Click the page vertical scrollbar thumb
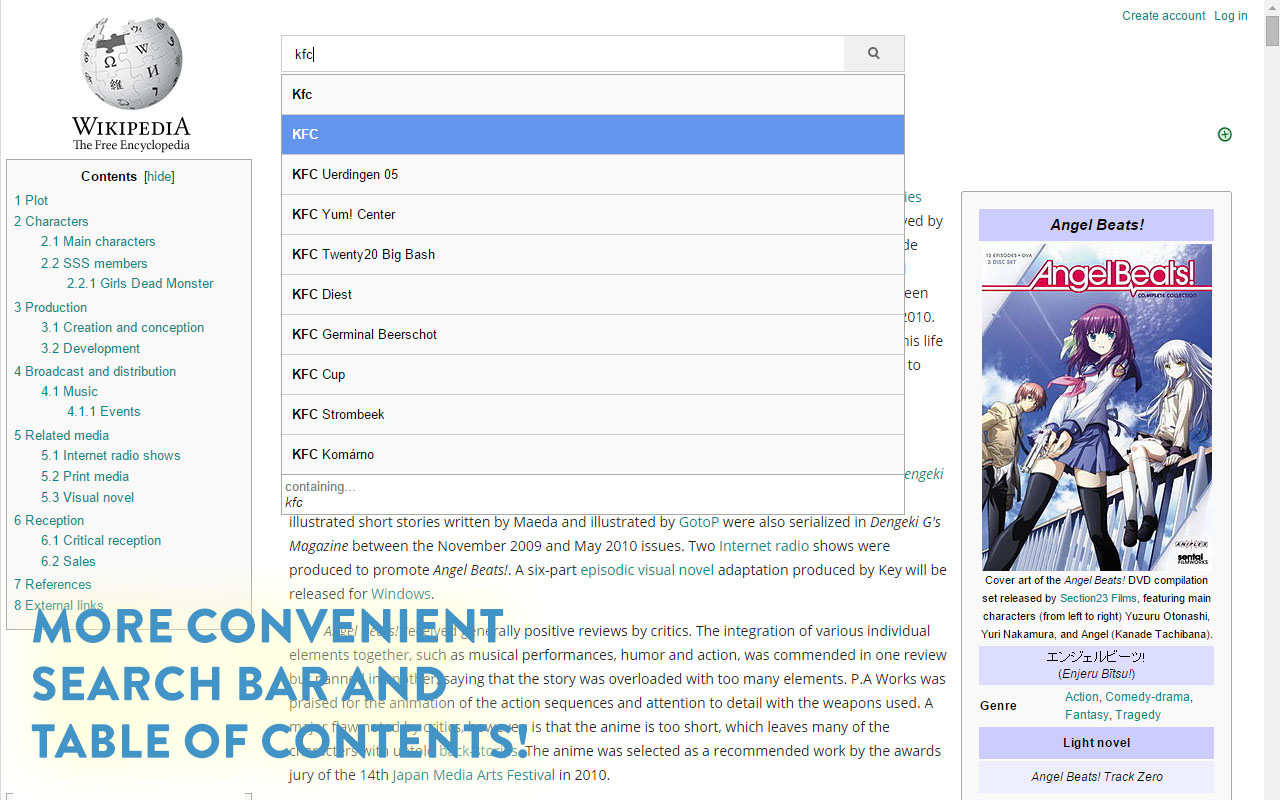Viewport: 1280px width, 800px height. coord(1272,32)
